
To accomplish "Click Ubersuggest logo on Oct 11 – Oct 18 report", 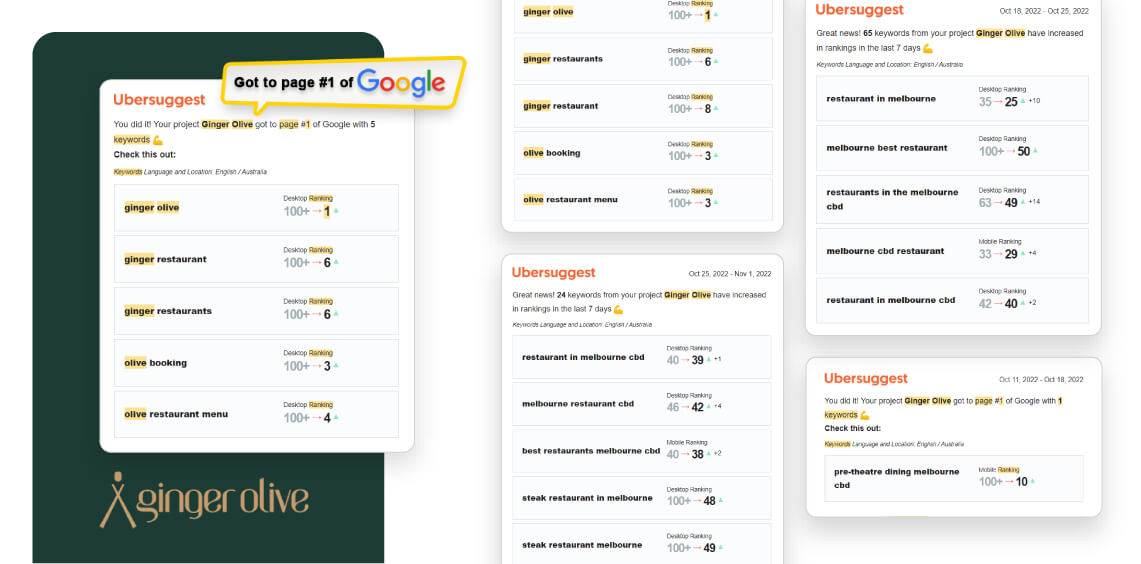I will coord(866,378).
